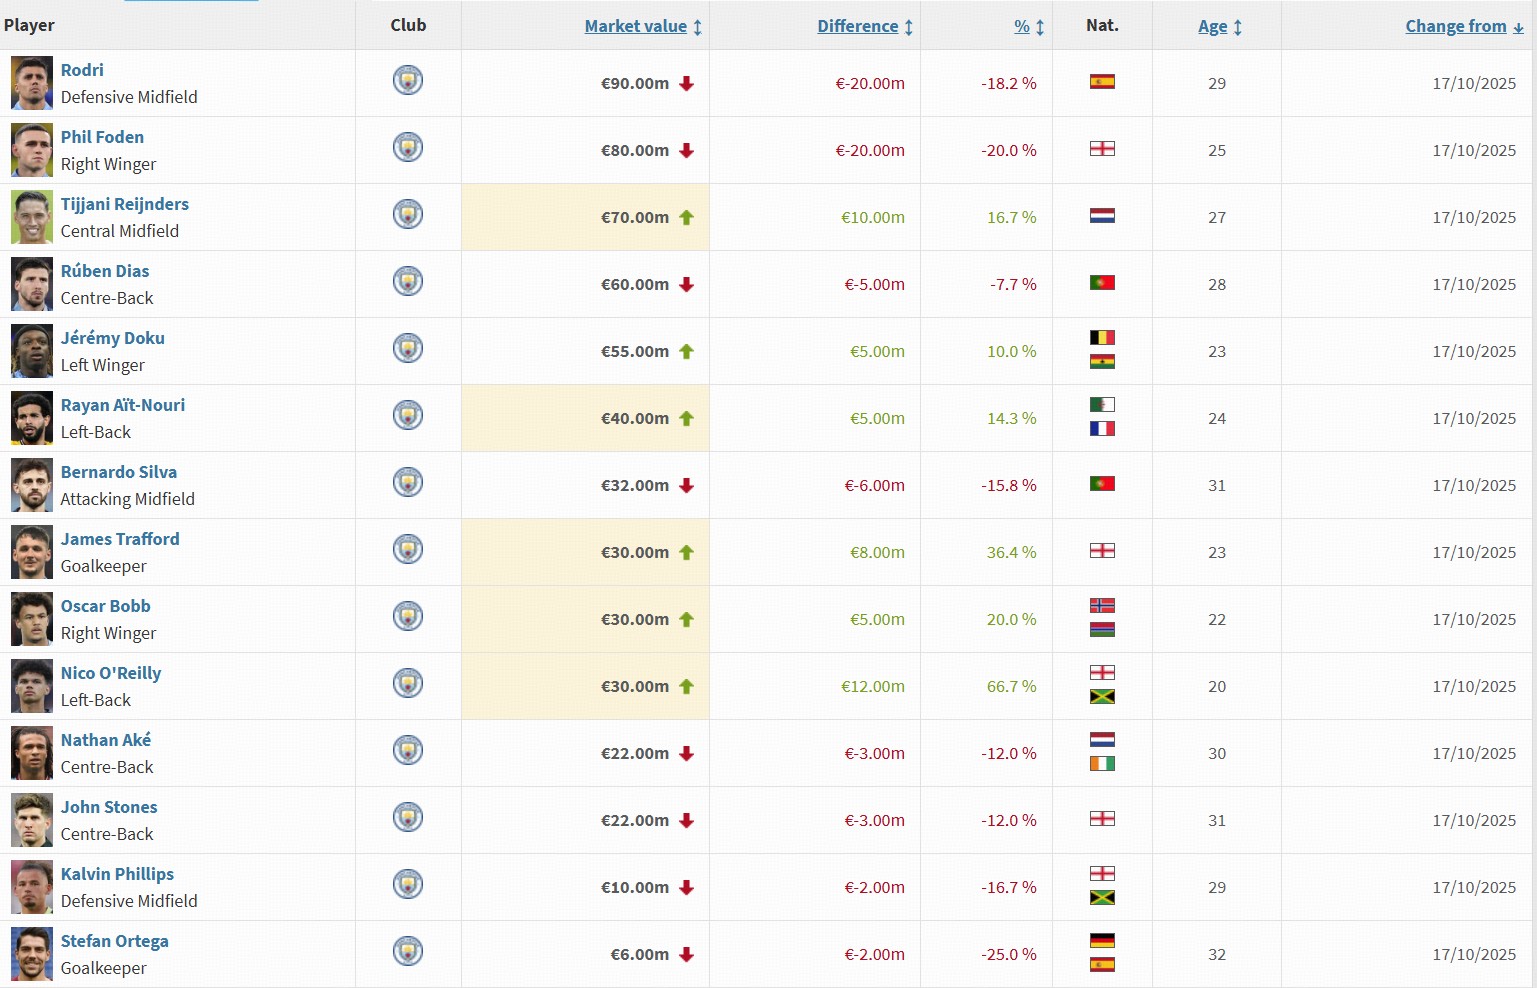Viewport: 1537px width, 988px height.
Task: Sort by the Change from column
Action: (1455, 26)
